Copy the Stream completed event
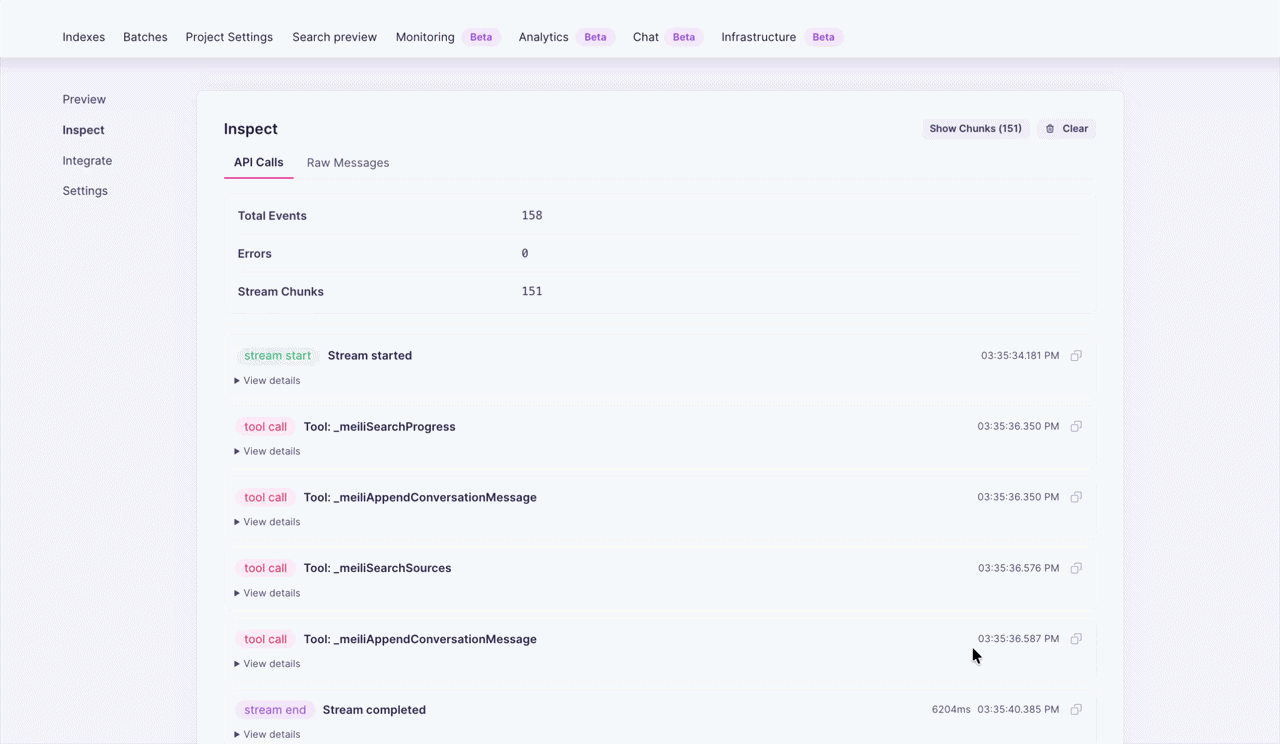Screen dimensions: 1280x744 click(1076, 709)
